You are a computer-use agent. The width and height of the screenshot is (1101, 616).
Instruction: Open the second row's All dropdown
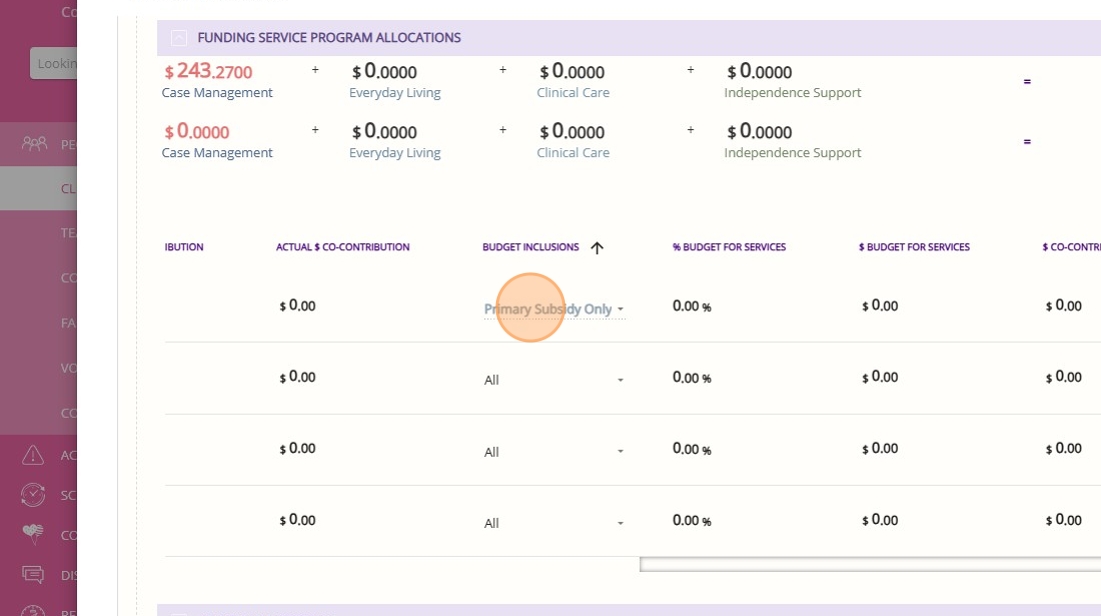tap(554, 380)
